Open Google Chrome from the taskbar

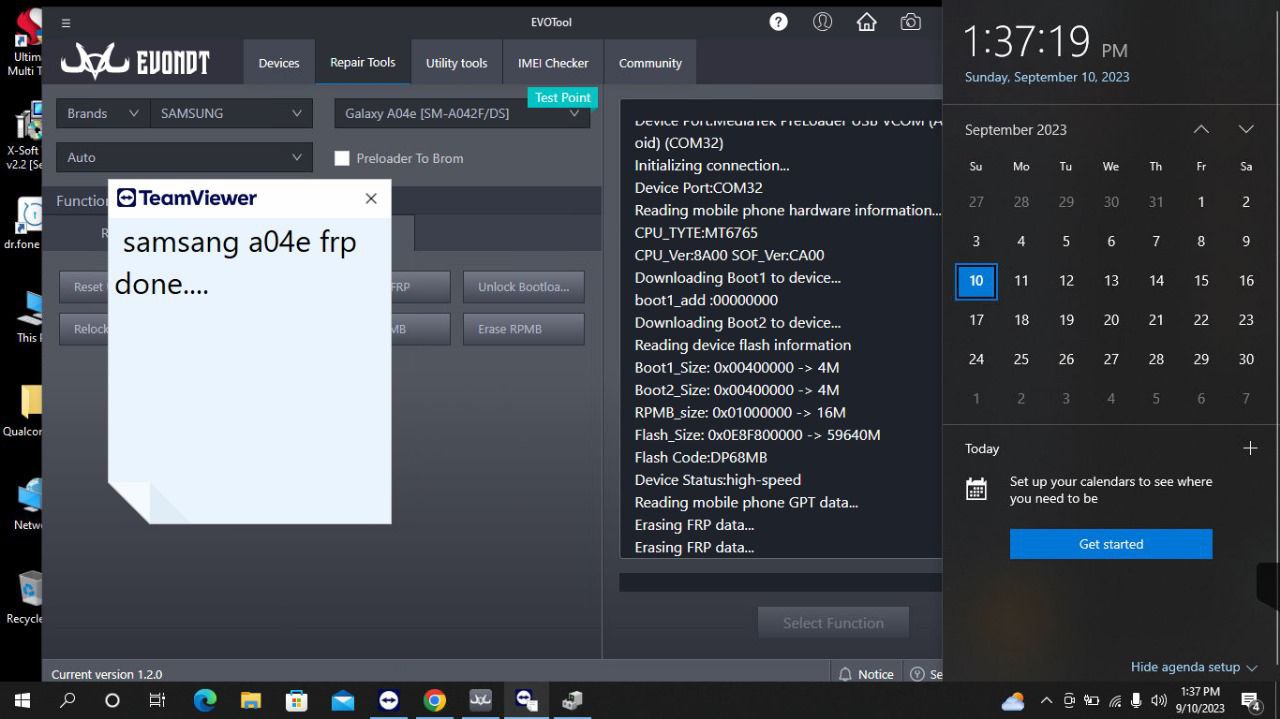[x=434, y=700]
